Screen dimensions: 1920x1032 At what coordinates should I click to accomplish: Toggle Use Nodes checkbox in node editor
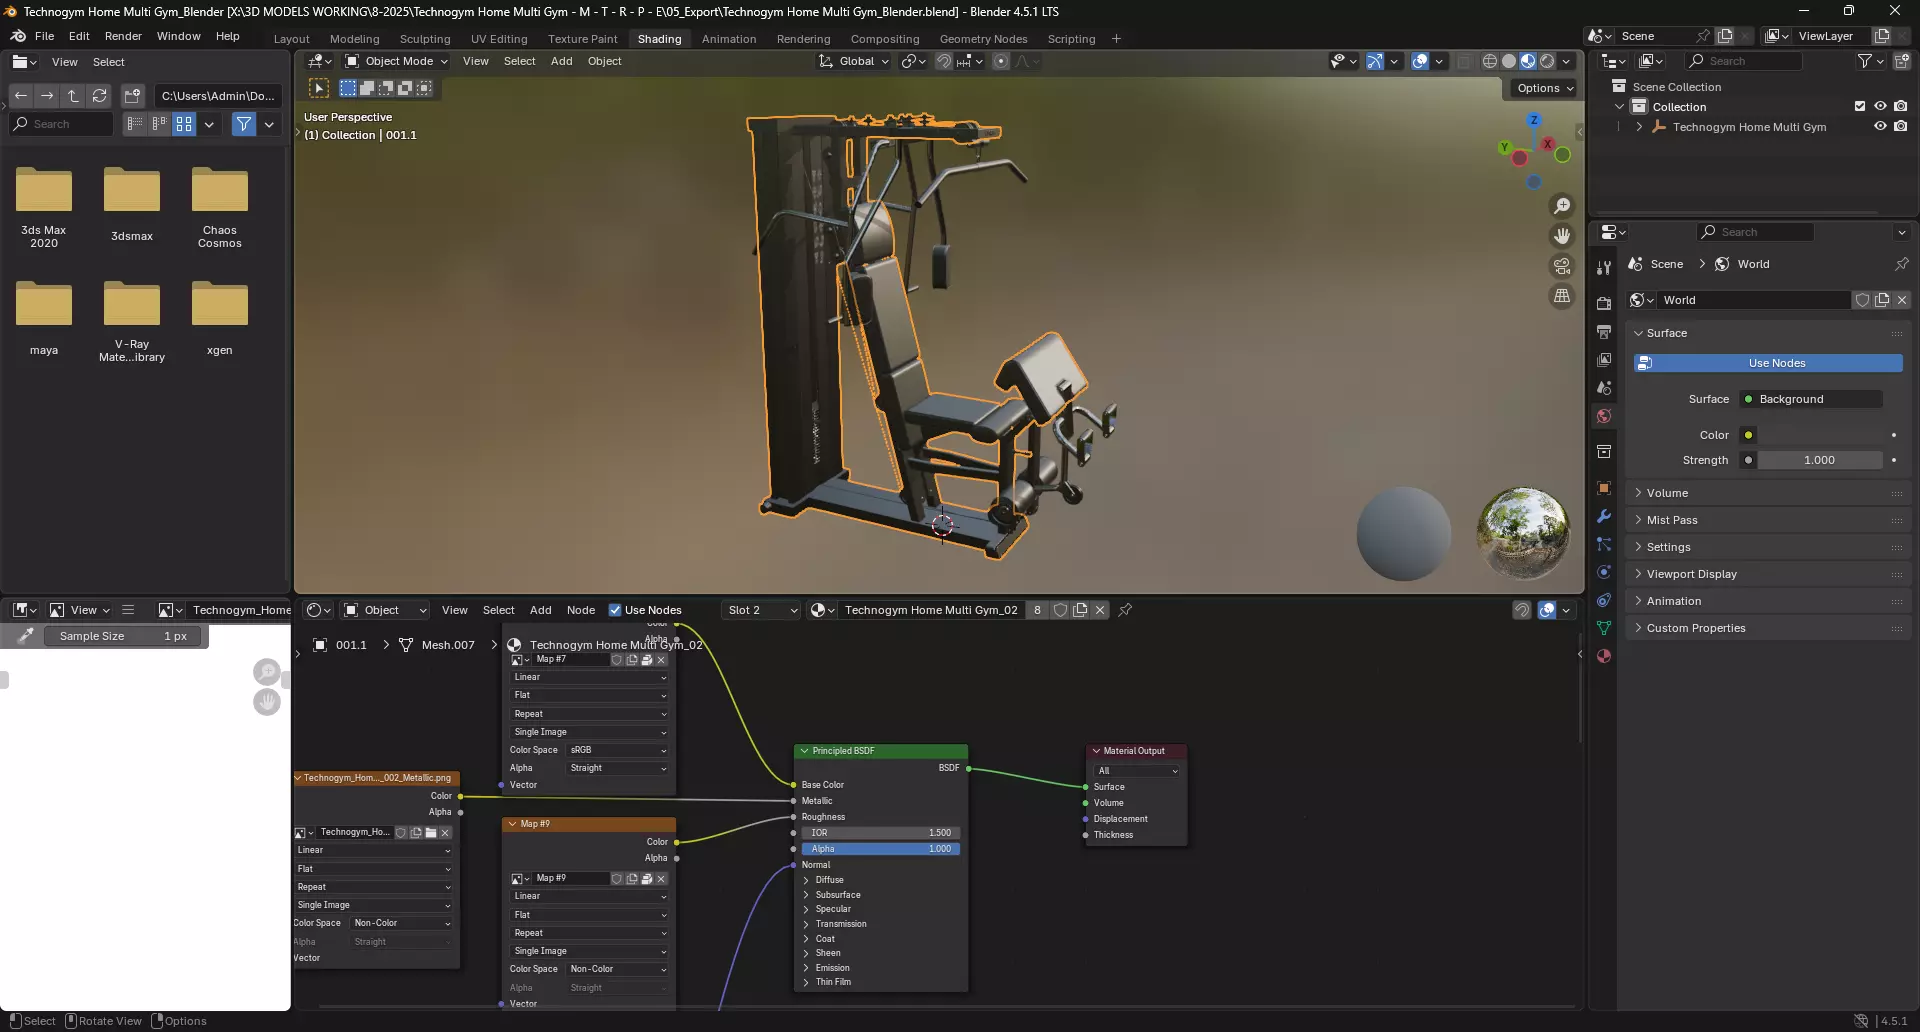[615, 610]
